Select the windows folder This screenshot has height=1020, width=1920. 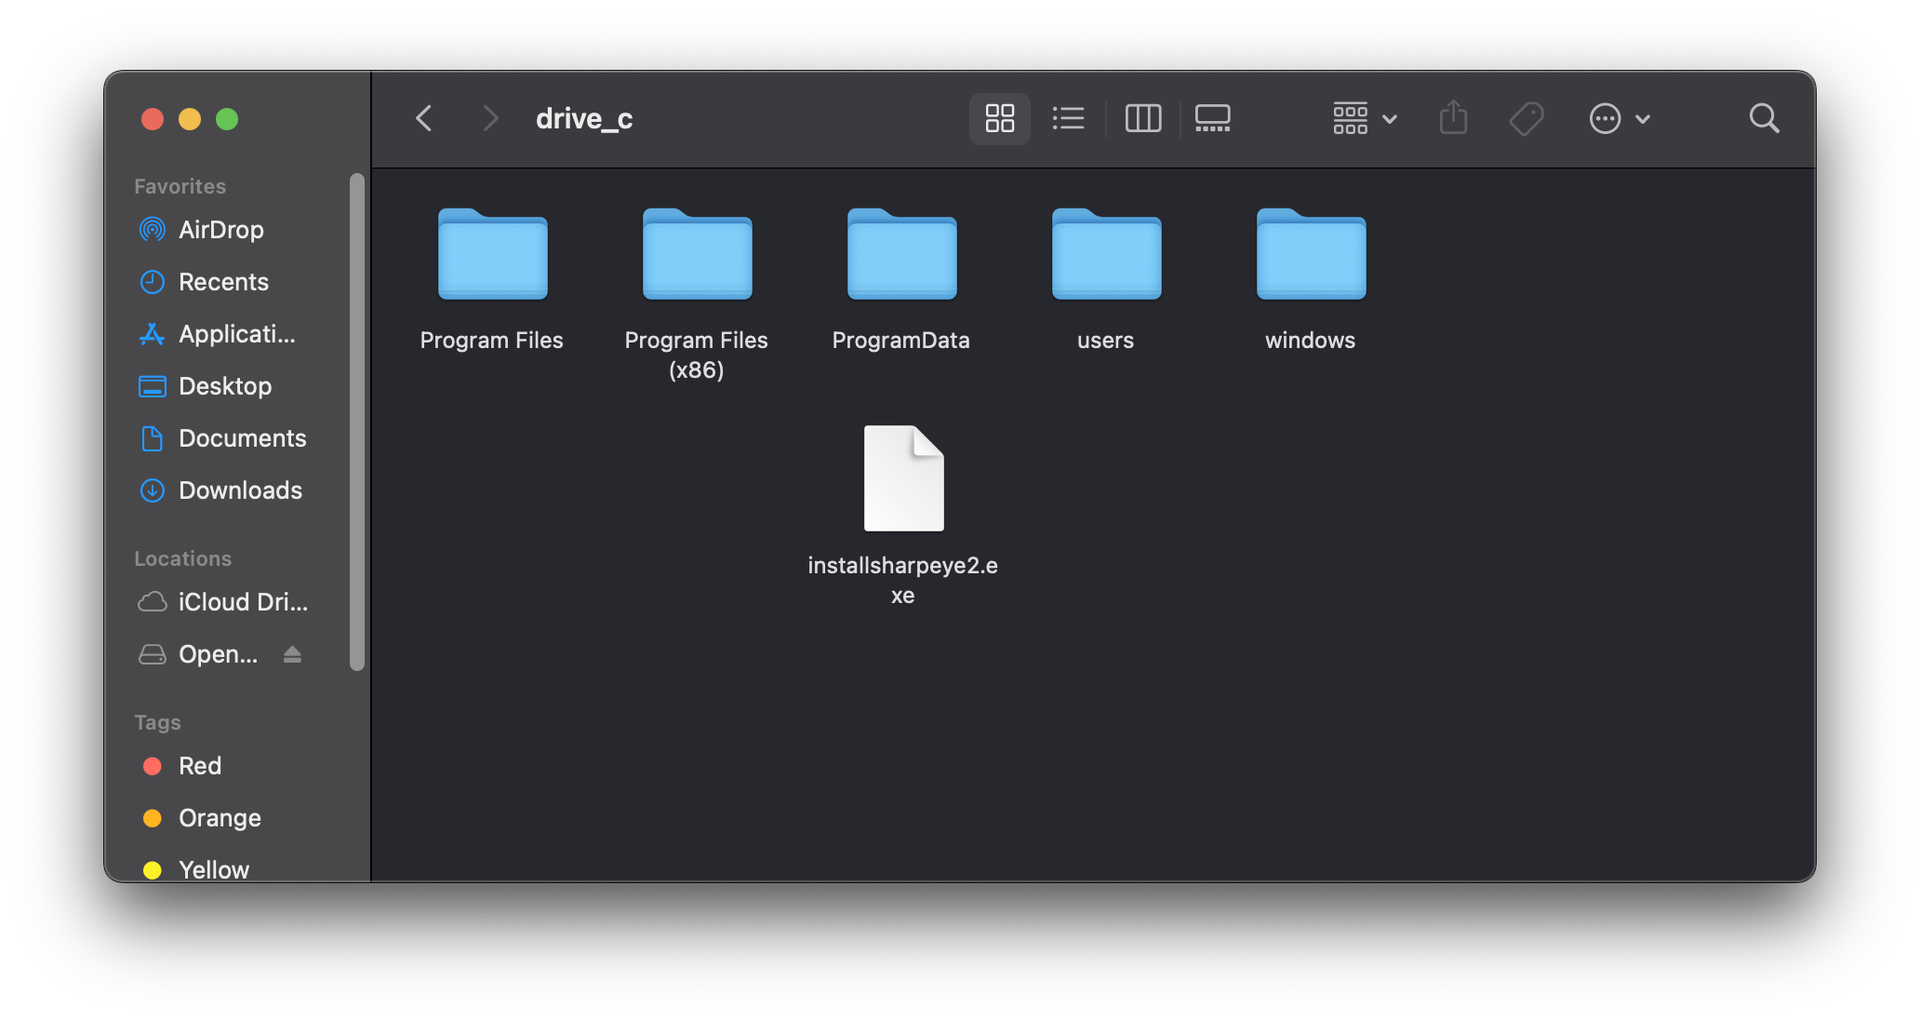pyautogui.click(x=1310, y=256)
